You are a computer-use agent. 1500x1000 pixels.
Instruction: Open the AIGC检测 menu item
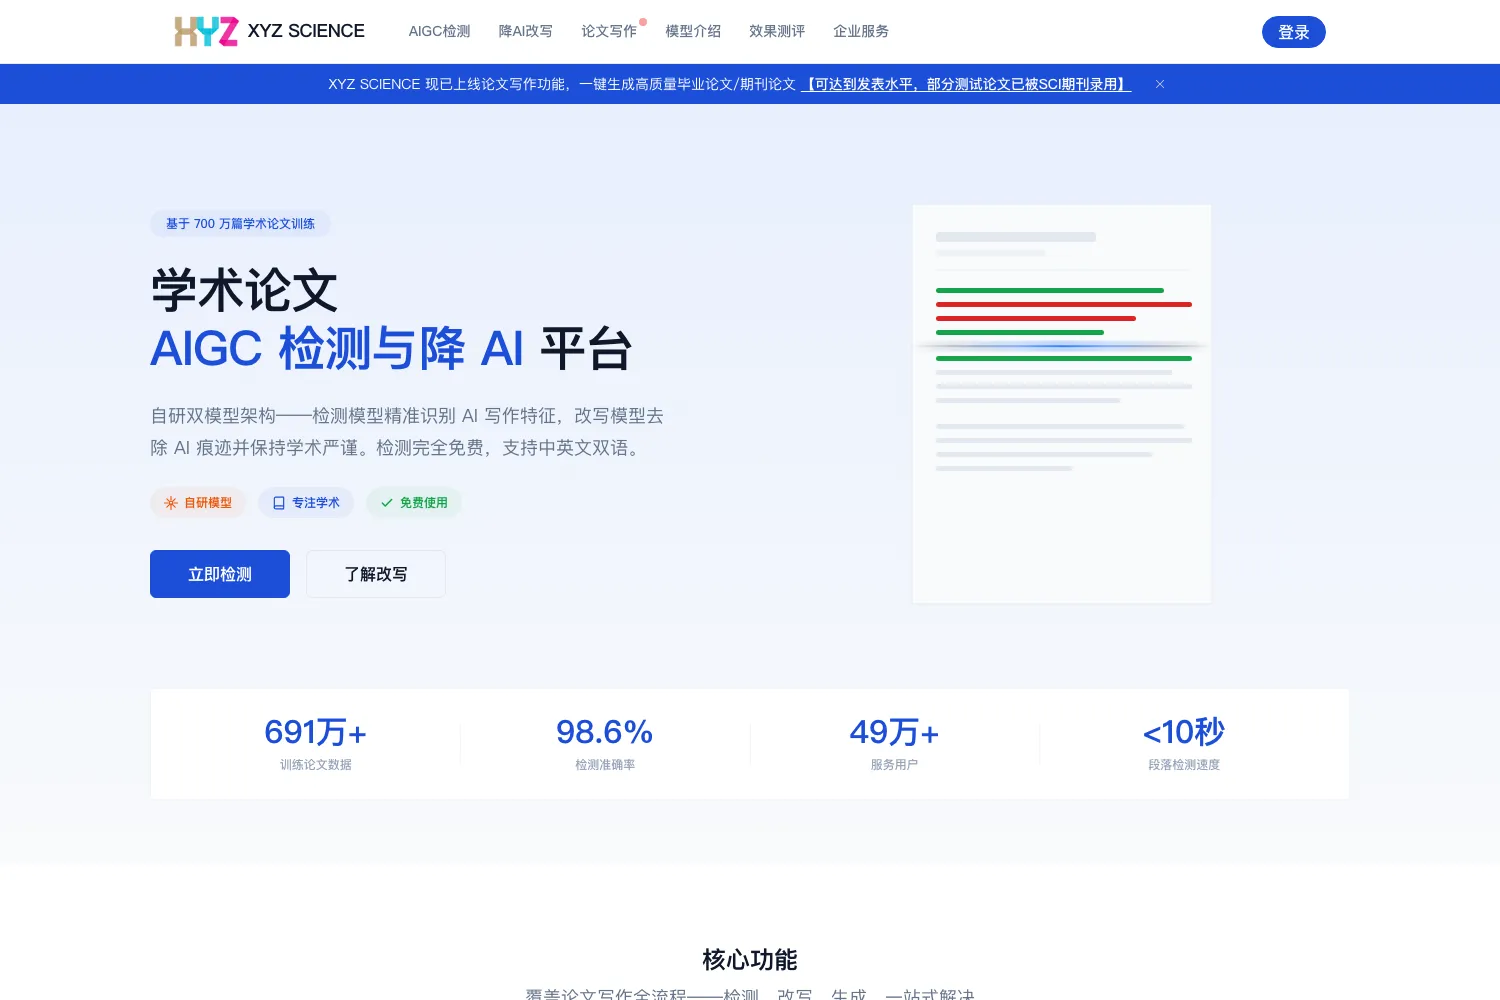click(439, 31)
